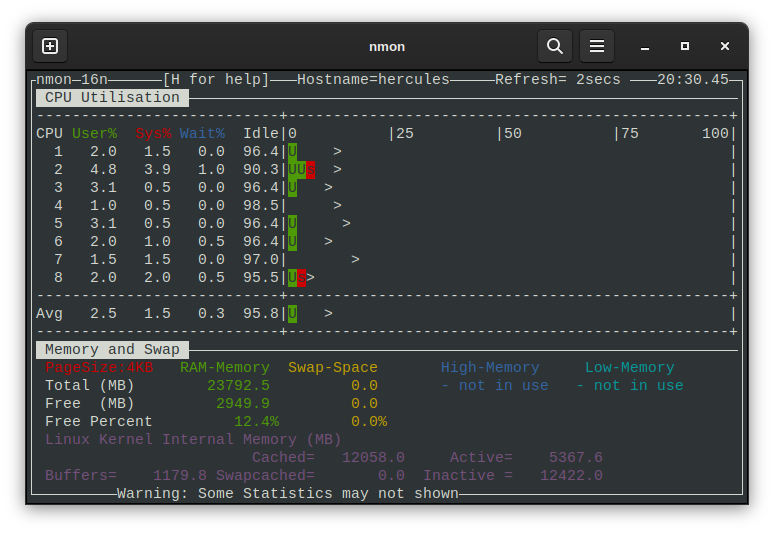This screenshot has width=774, height=533.
Task: Click the red s block in CPU 2 bar
Action: (310, 170)
